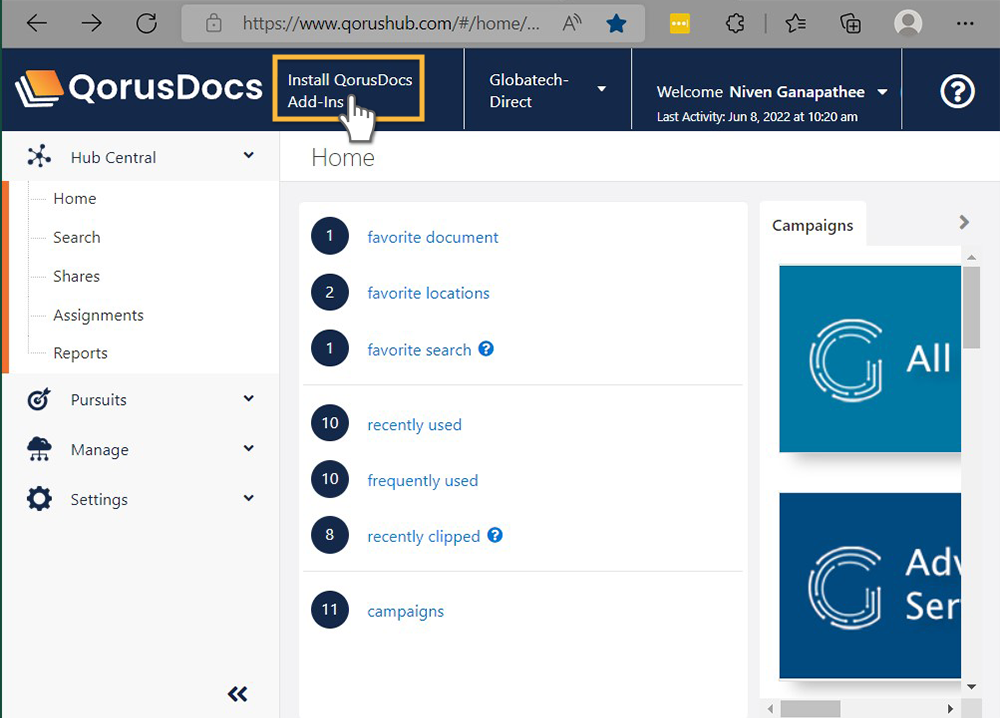
Task: Click the horizontal scrollbar thumb under Campaigns
Action: pos(810,708)
